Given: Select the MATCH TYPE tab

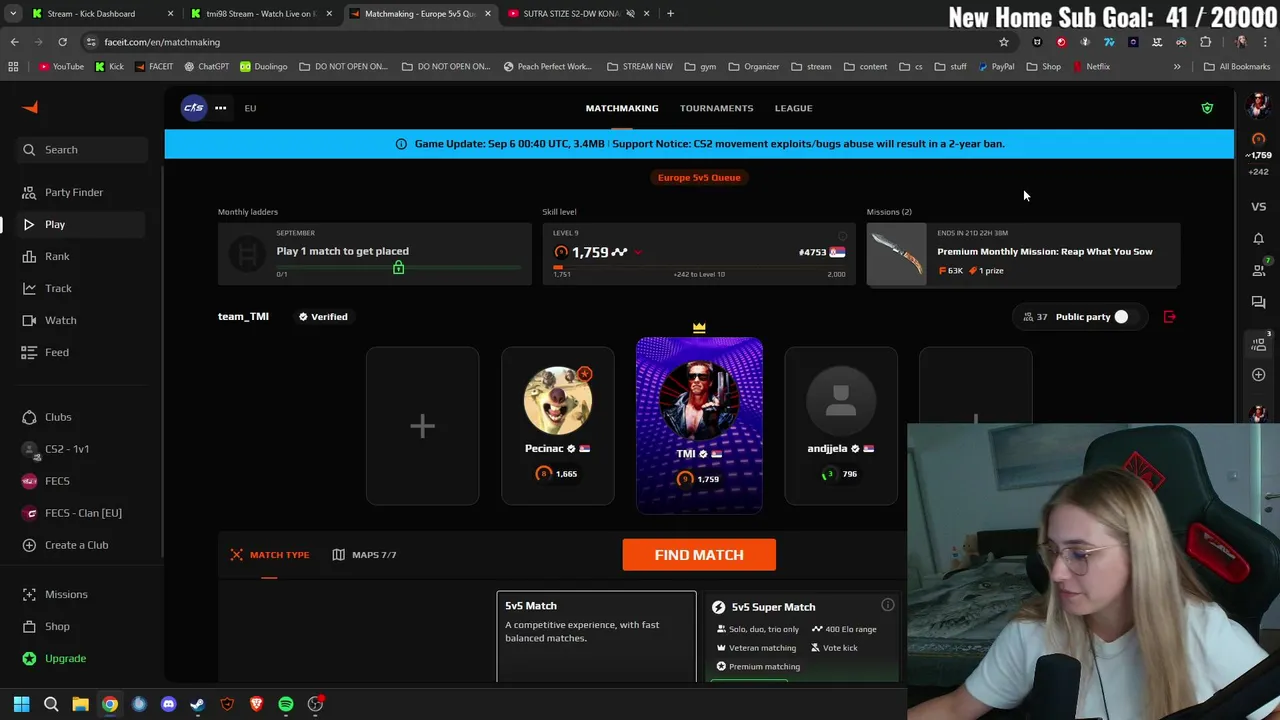Looking at the screenshot, I should point(270,555).
